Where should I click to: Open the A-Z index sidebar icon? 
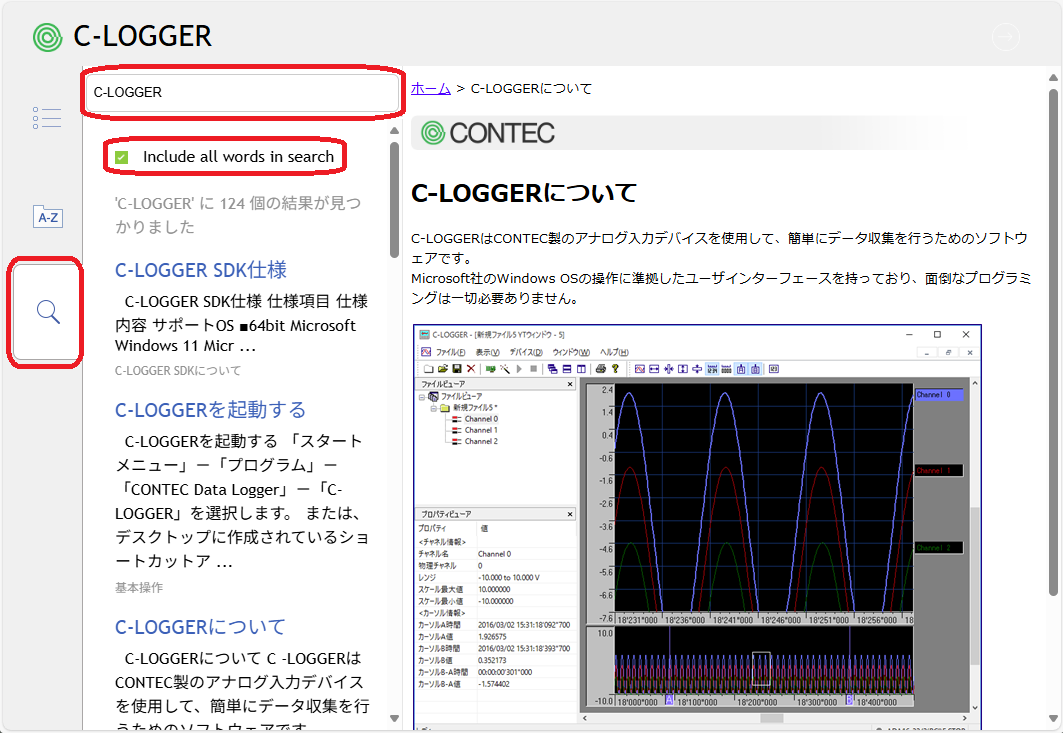(x=47, y=216)
